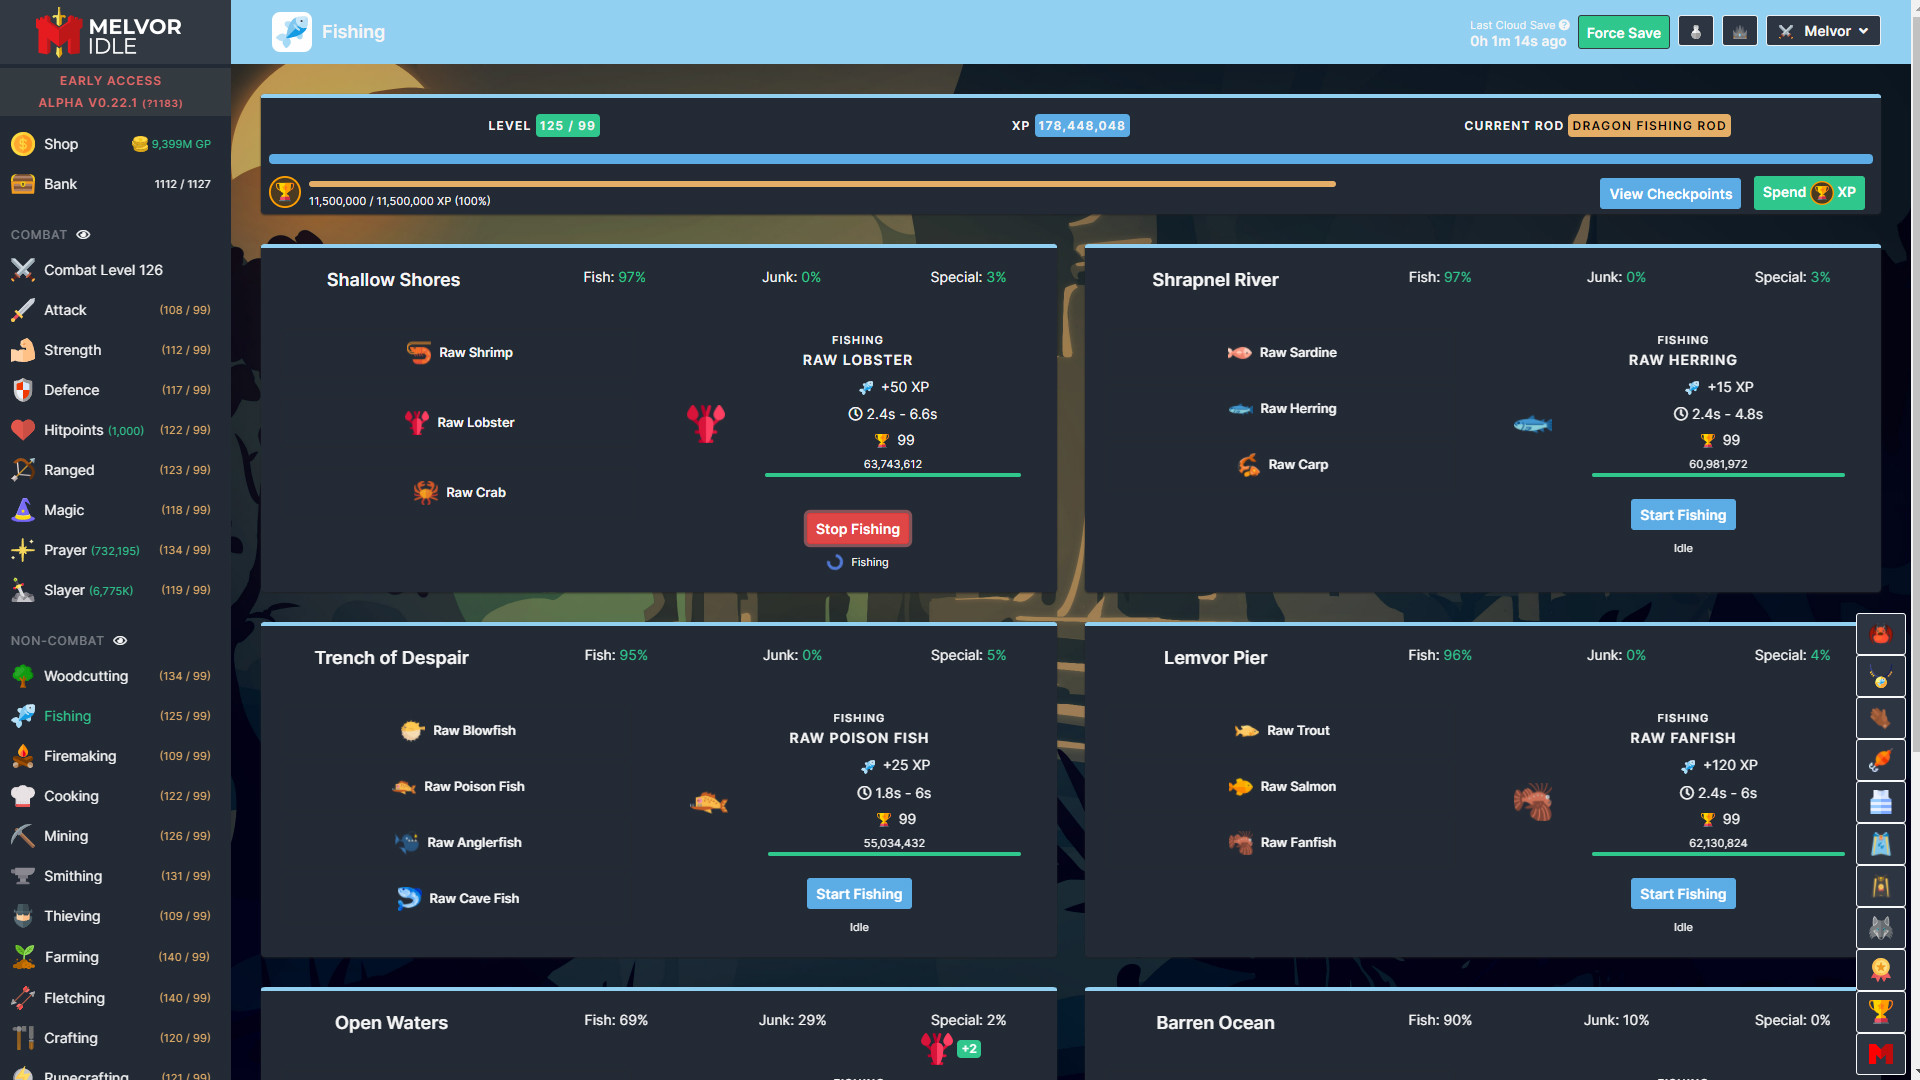Image resolution: width=1920 pixels, height=1080 pixels.
Task: Select Fishing menu tab in navigation
Action: (67, 715)
